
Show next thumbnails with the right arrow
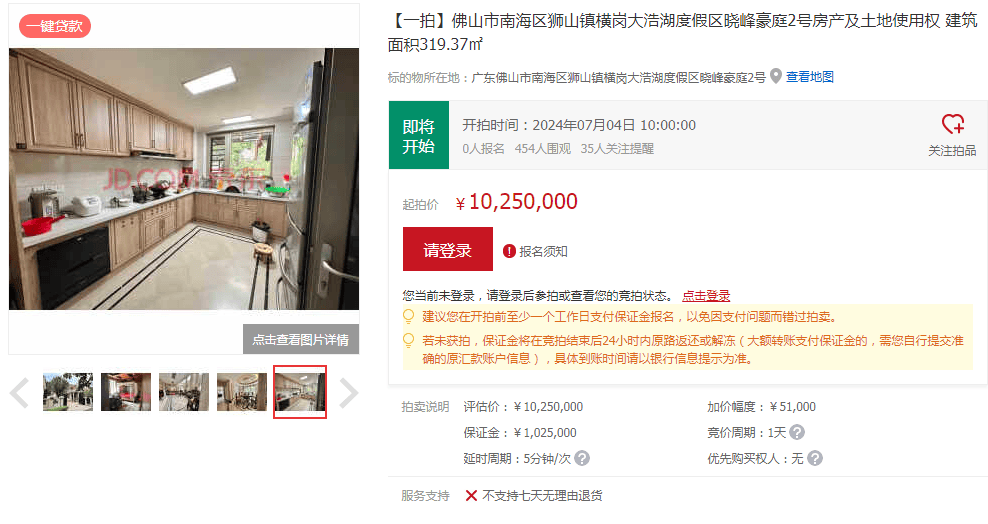click(x=348, y=393)
